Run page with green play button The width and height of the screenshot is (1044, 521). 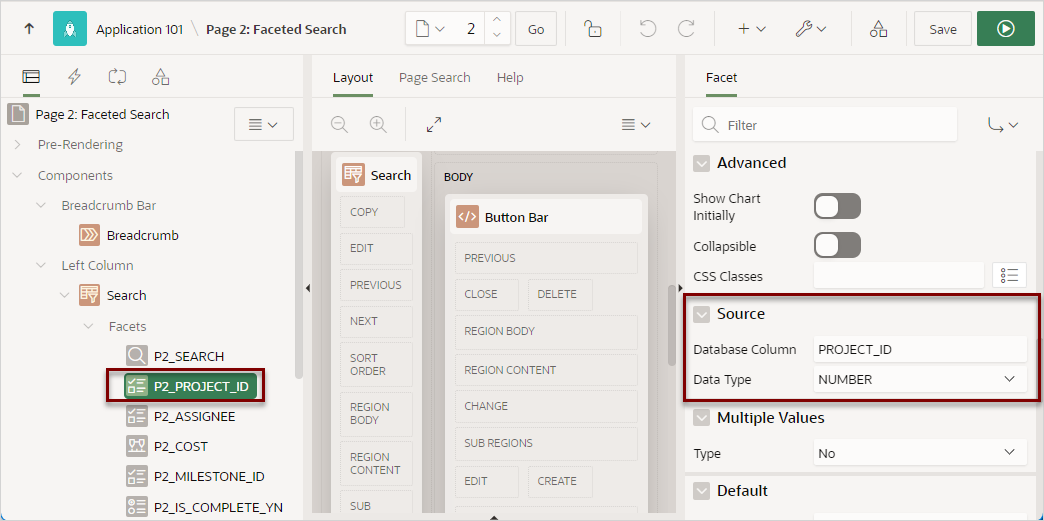(x=1005, y=29)
